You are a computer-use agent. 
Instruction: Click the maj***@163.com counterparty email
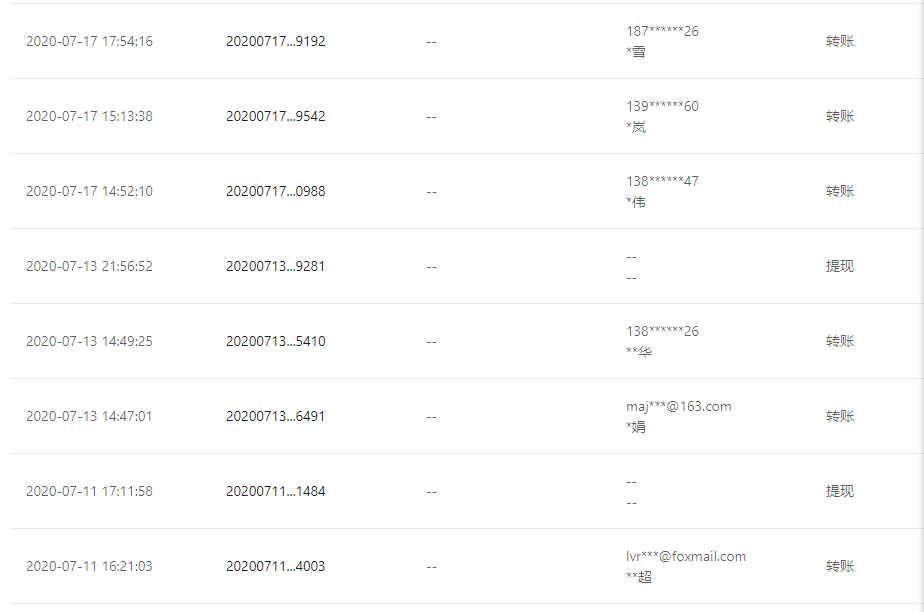click(678, 406)
